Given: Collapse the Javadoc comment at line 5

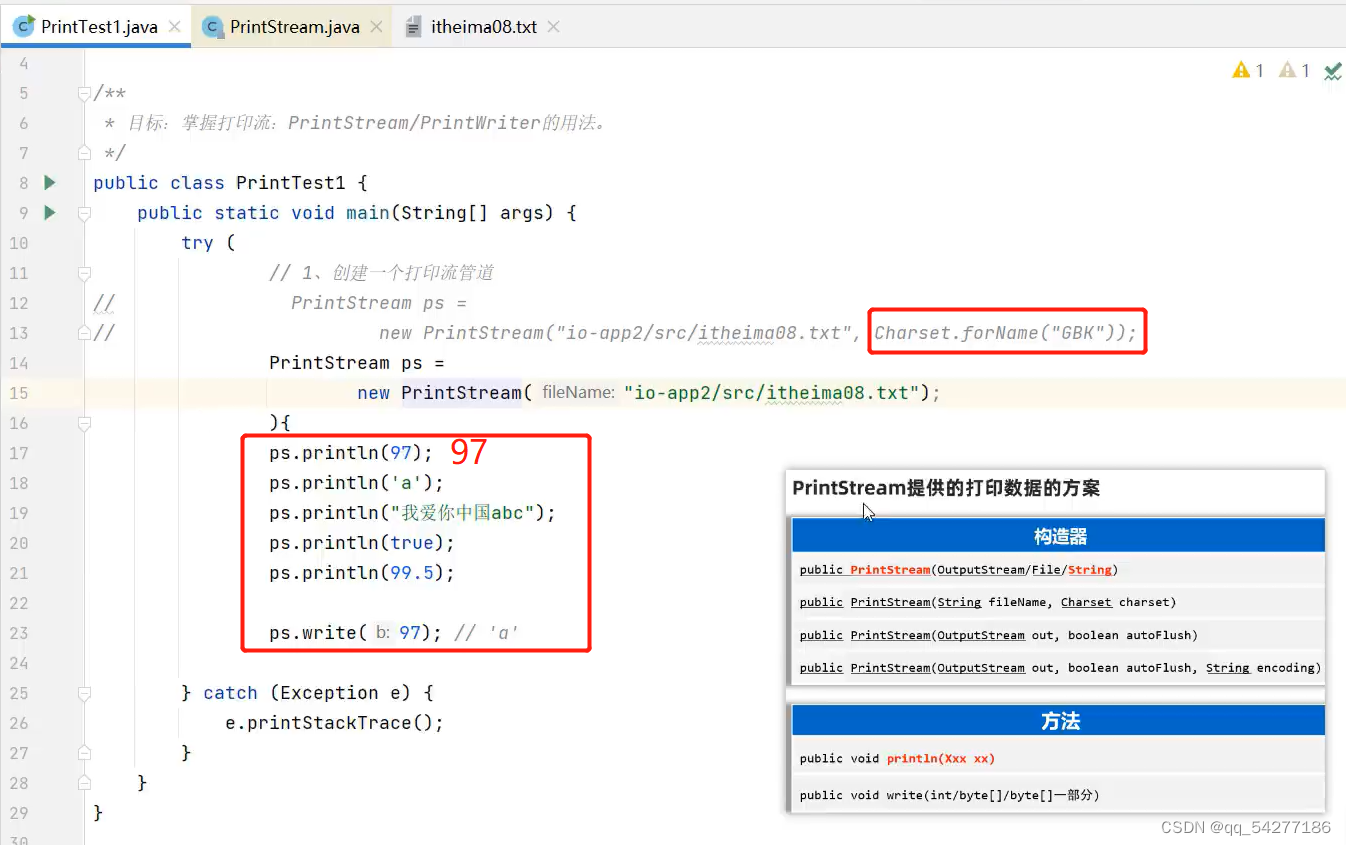Looking at the screenshot, I should tap(84, 93).
